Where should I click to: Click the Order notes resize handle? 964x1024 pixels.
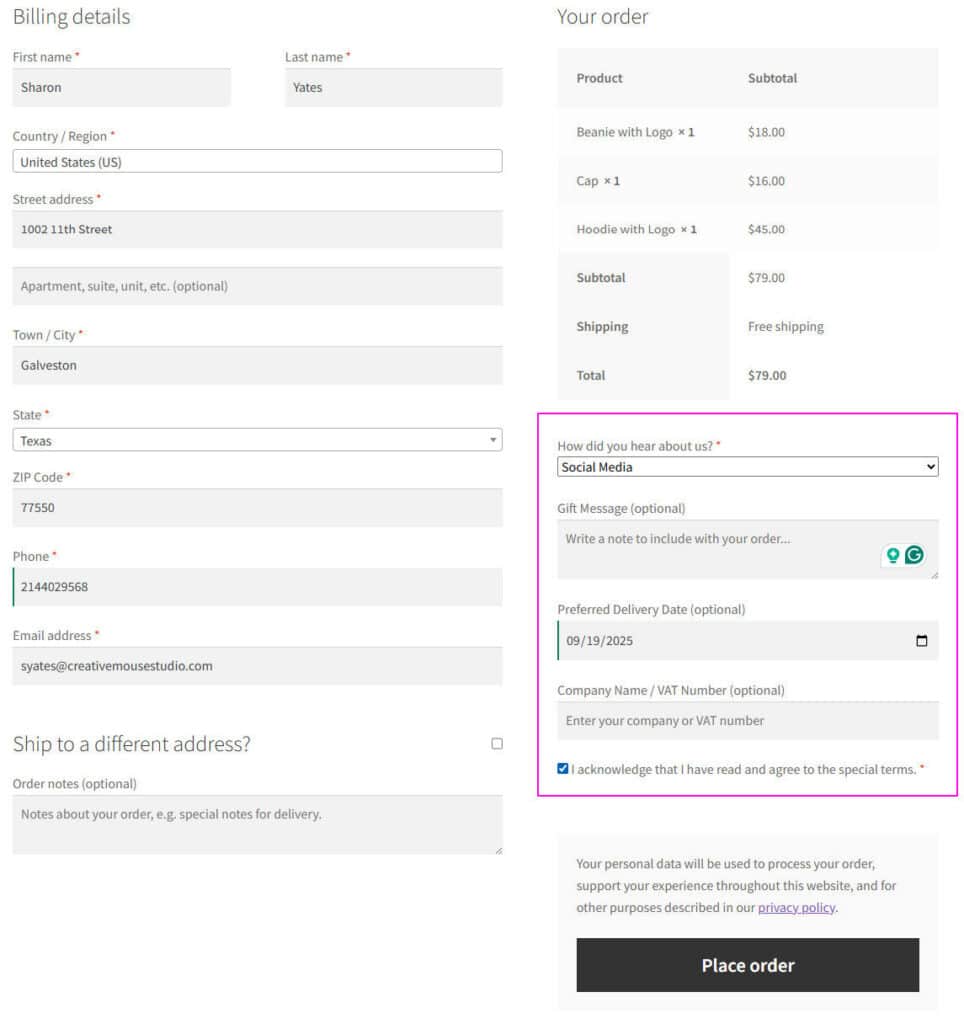pyautogui.click(x=497, y=849)
